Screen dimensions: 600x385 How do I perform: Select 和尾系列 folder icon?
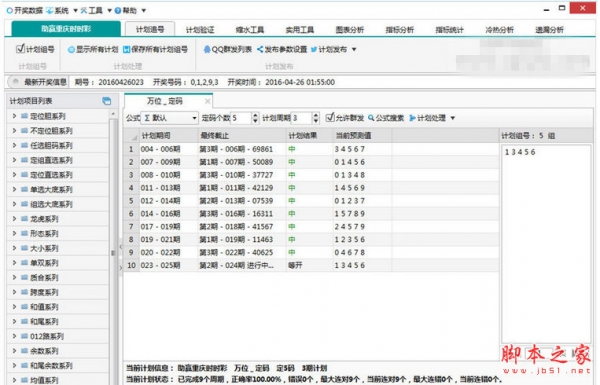(x=24, y=321)
